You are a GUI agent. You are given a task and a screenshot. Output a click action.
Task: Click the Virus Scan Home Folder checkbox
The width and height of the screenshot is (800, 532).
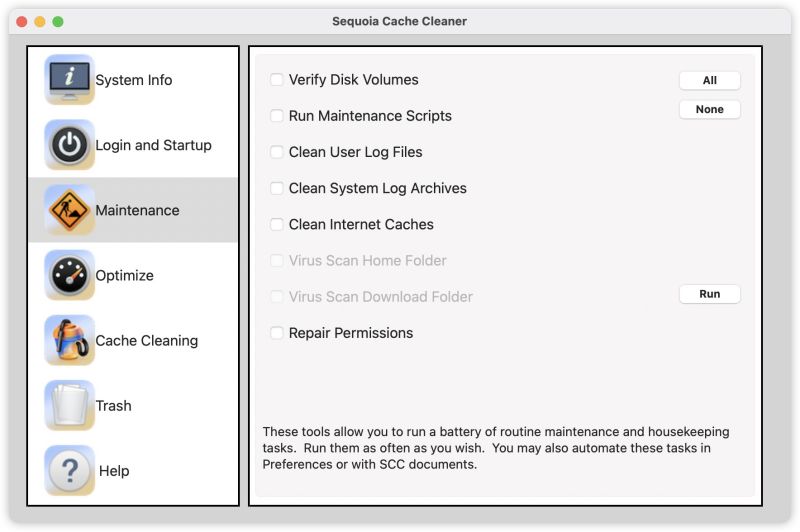tap(277, 261)
